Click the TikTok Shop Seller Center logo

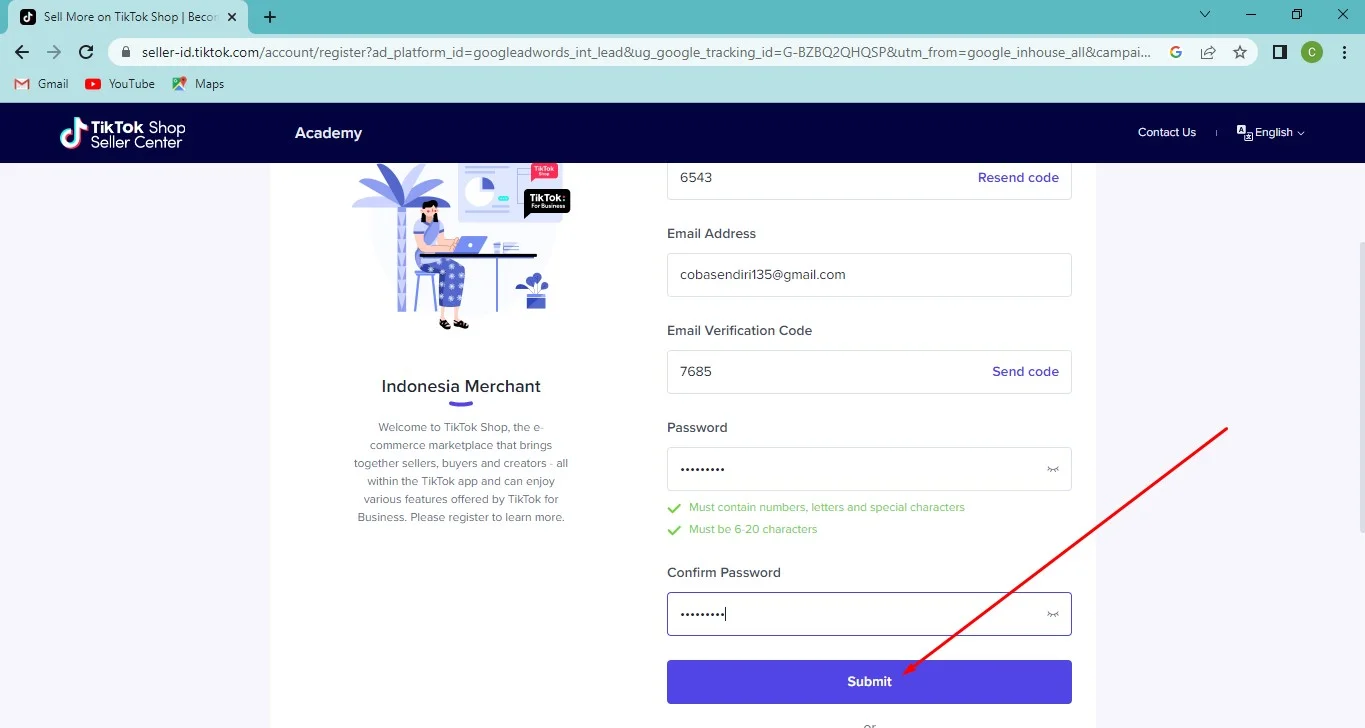122,133
